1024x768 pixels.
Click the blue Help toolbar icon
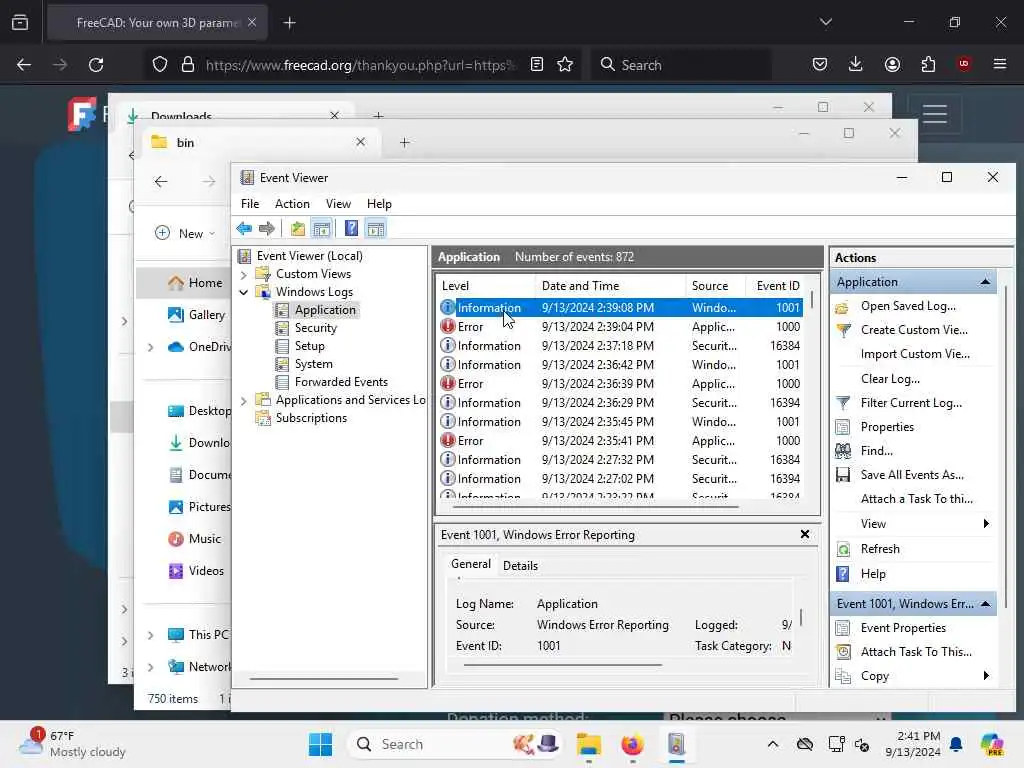pyautogui.click(x=351, y=229)
